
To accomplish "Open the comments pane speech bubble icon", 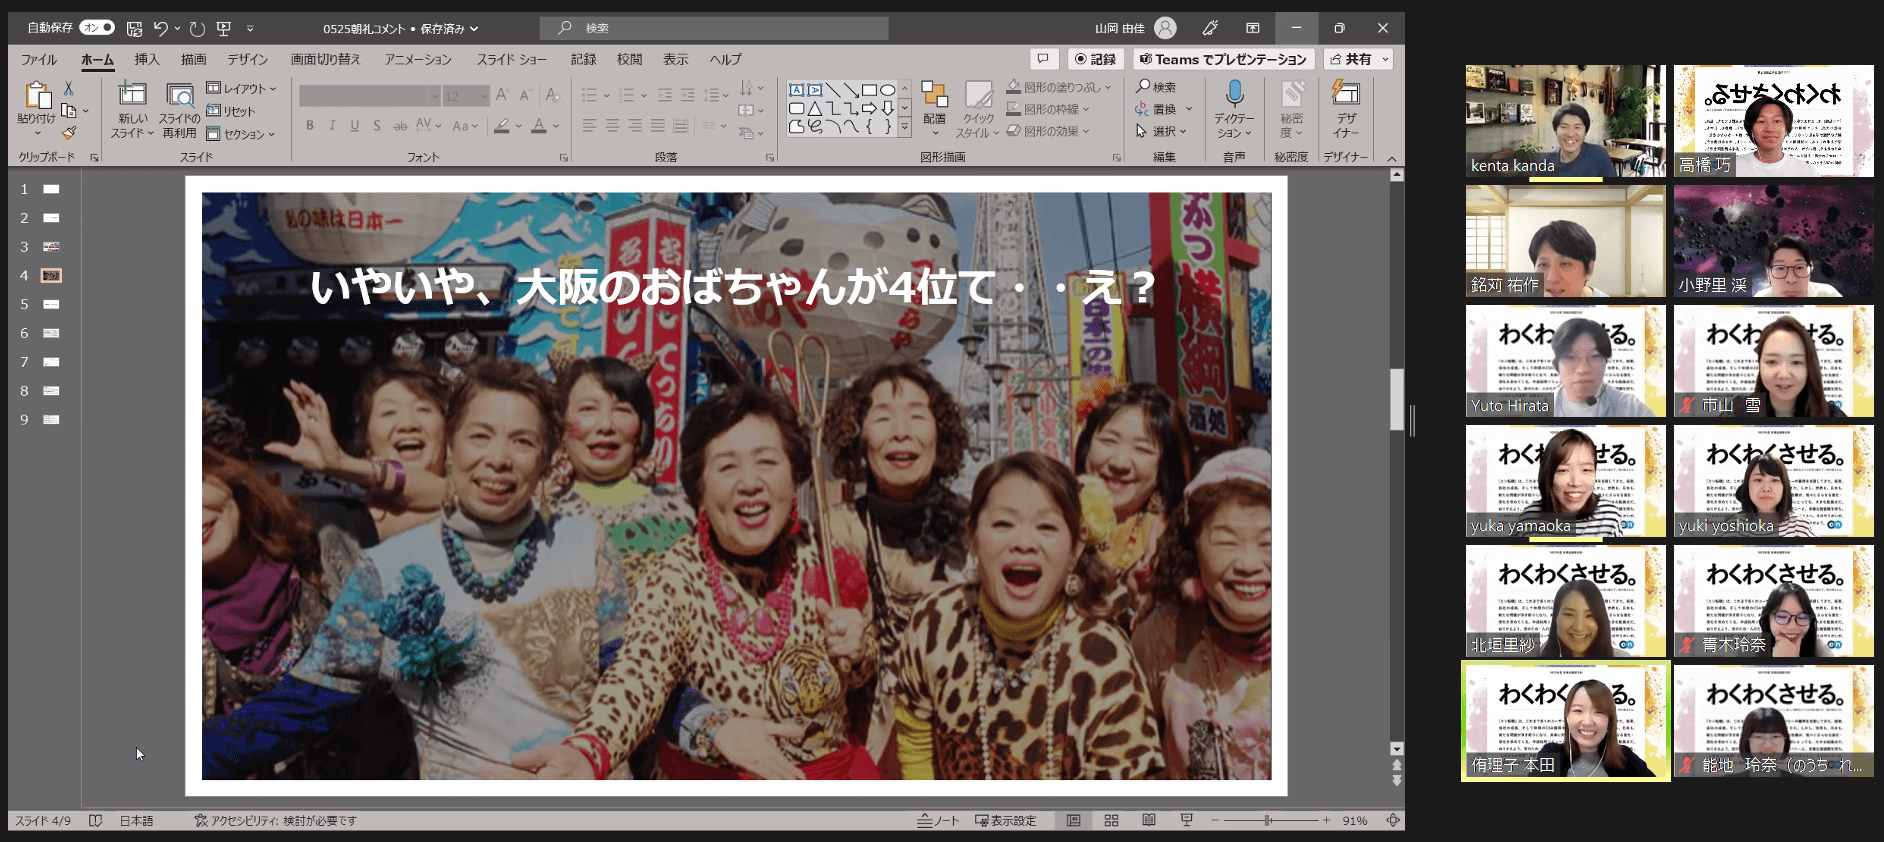I will pos(1043,59).
